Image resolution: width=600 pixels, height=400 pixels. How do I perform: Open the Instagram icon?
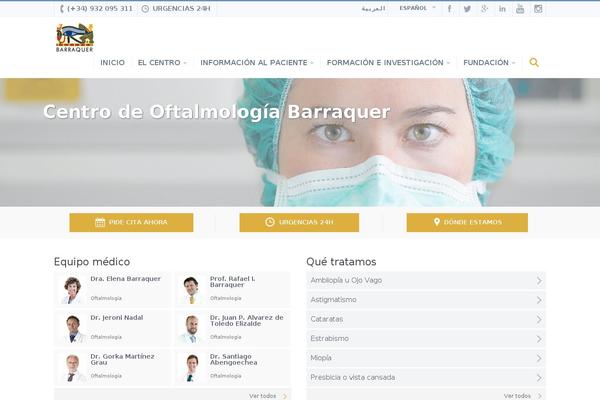click(538, 8)
